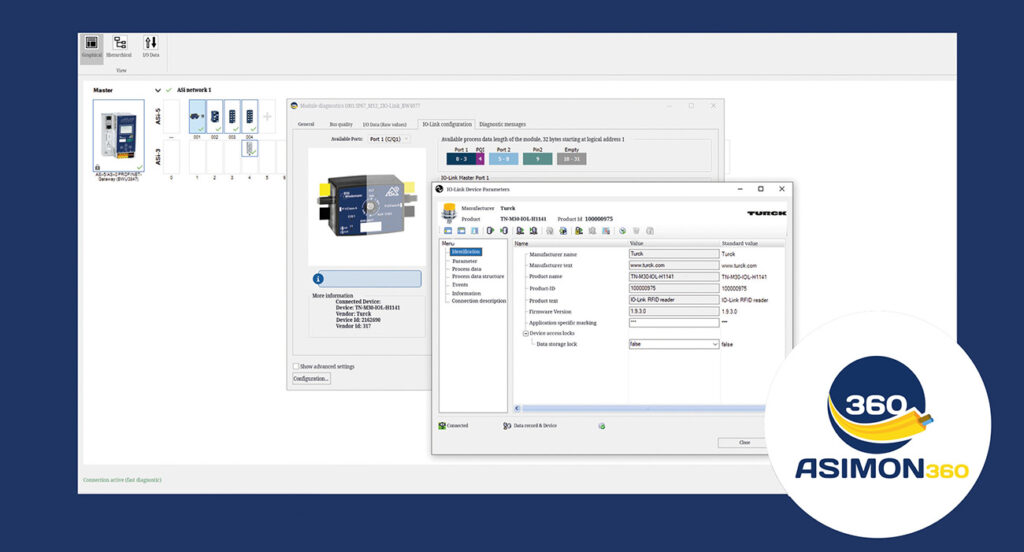Click the IO-Link Device Parameters title icon
The height and width of the screenshot is (552, 1024).
tap(439, 189)
